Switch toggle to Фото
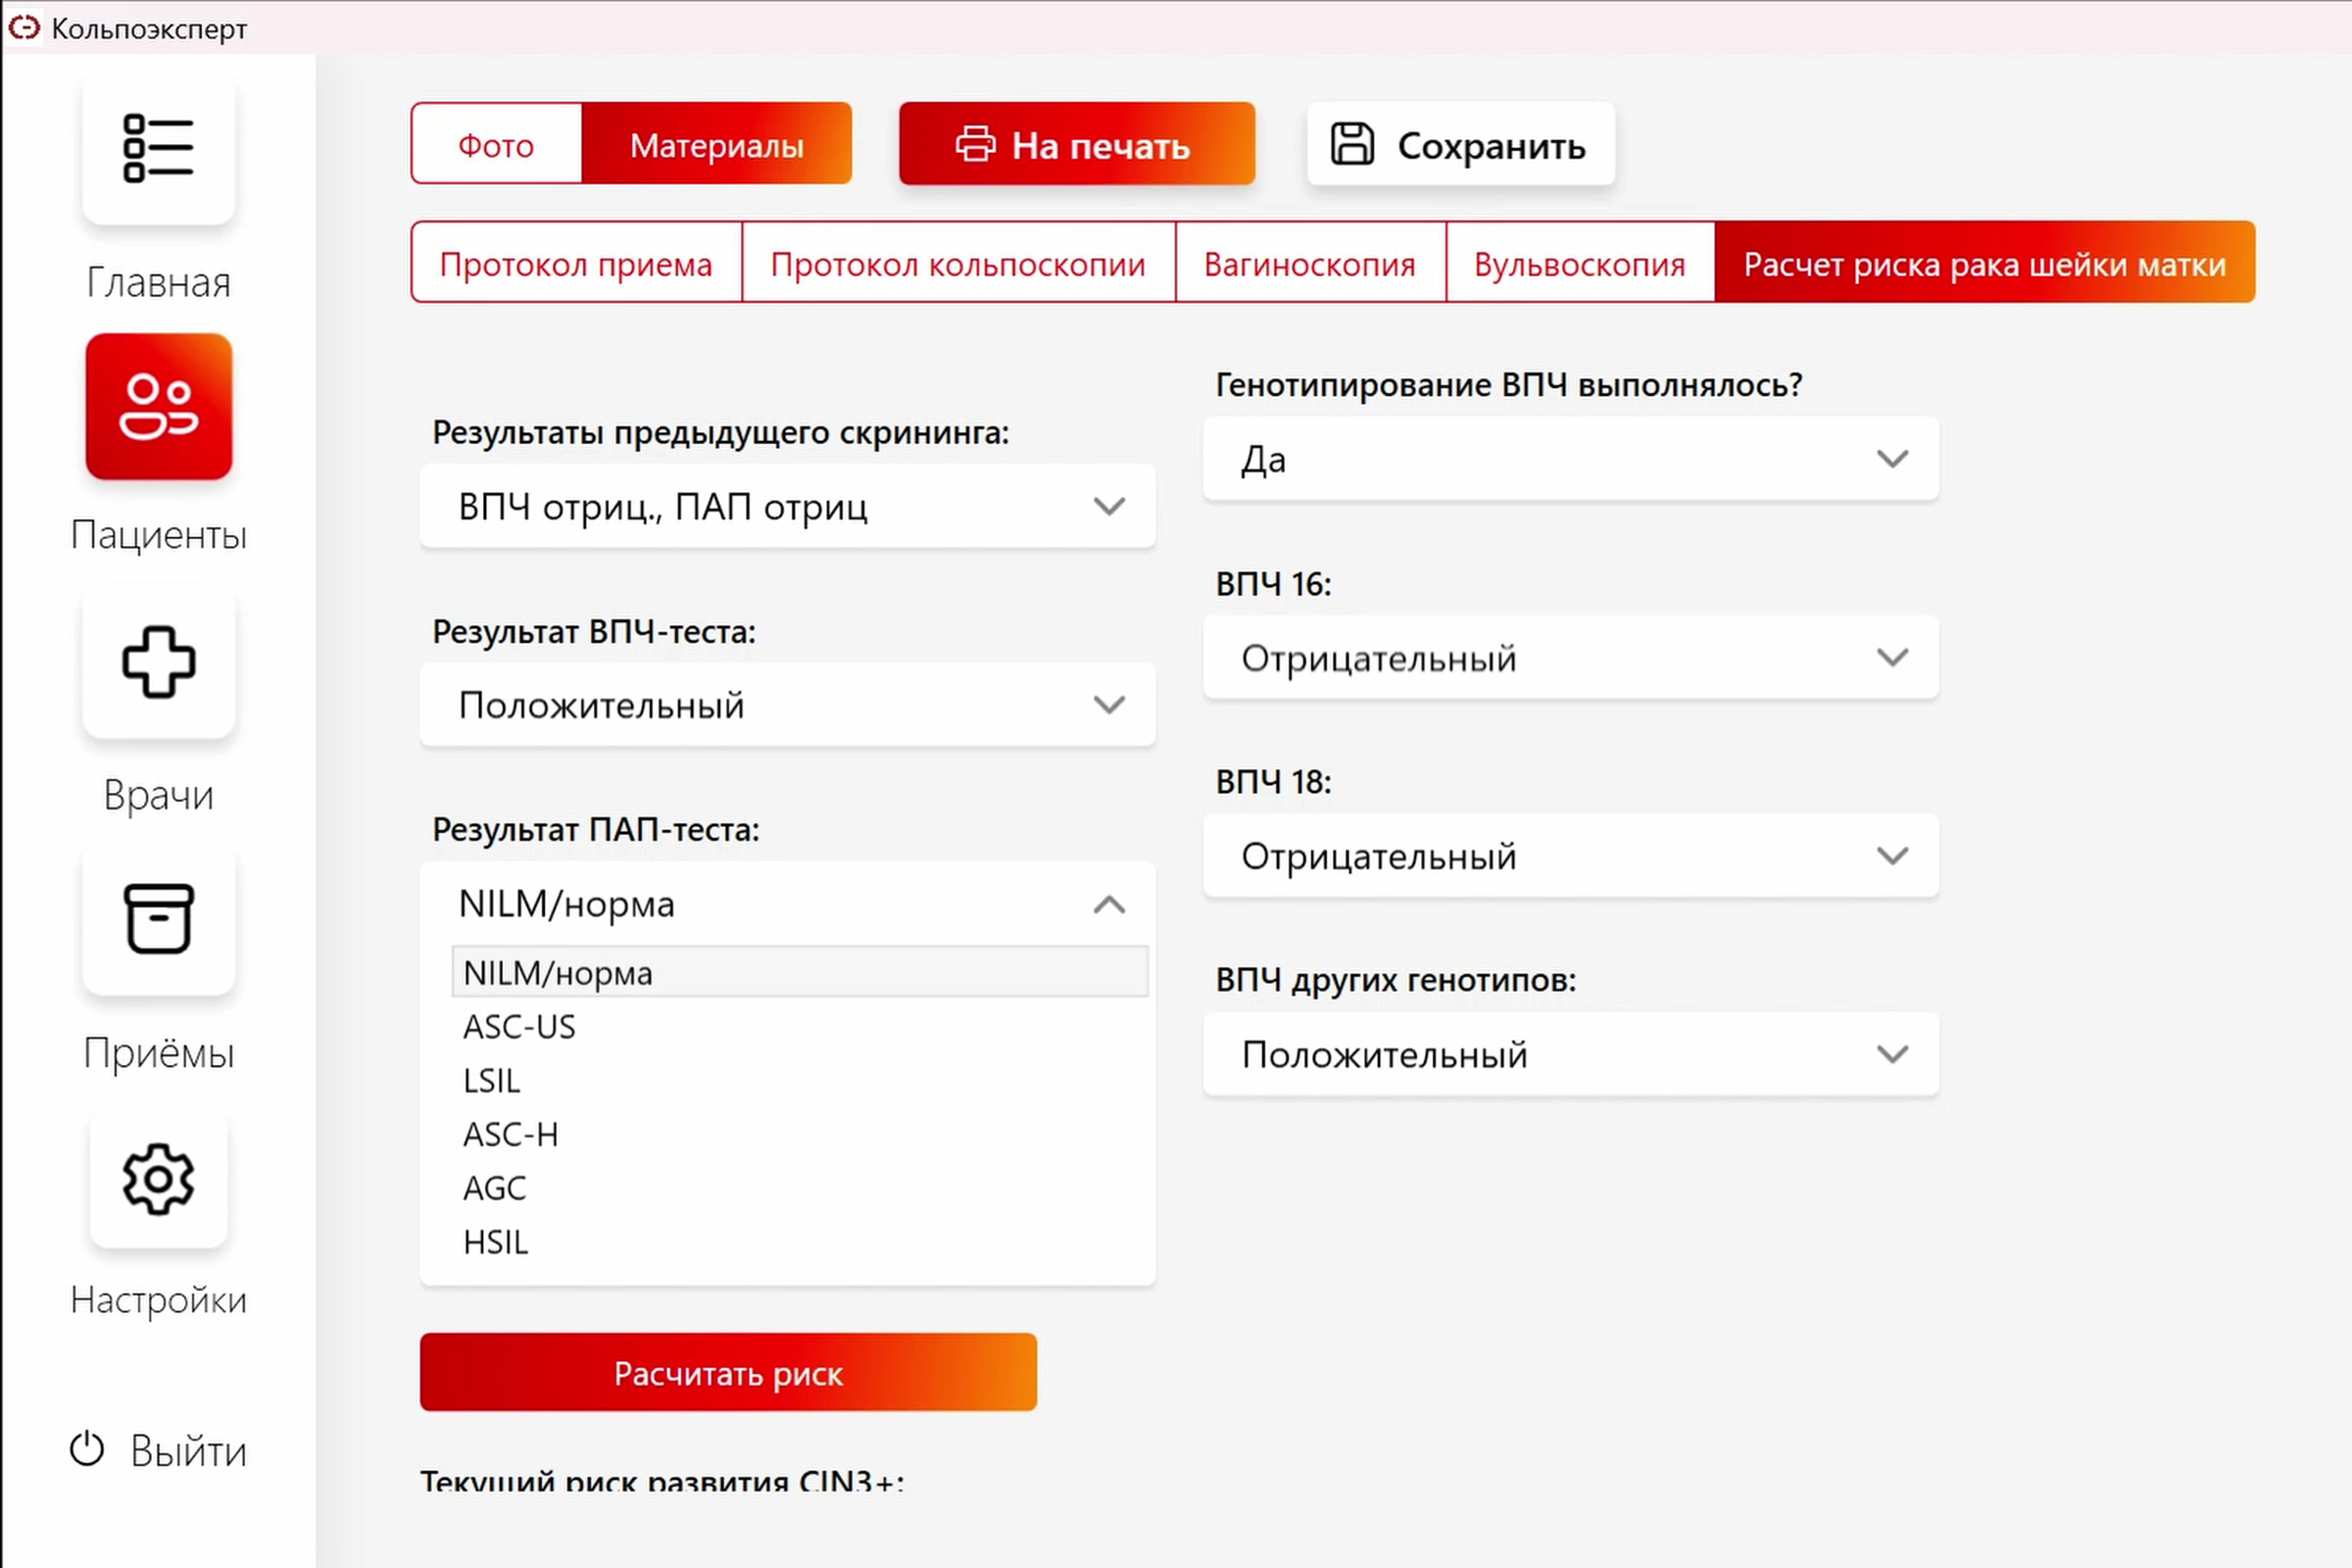This screenshot has width=2352, height=1568. [496, 144]
